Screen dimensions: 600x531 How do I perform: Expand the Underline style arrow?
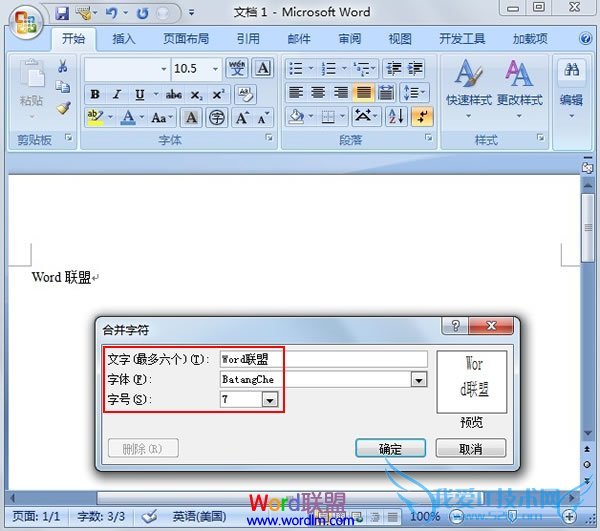coord(156,94)
